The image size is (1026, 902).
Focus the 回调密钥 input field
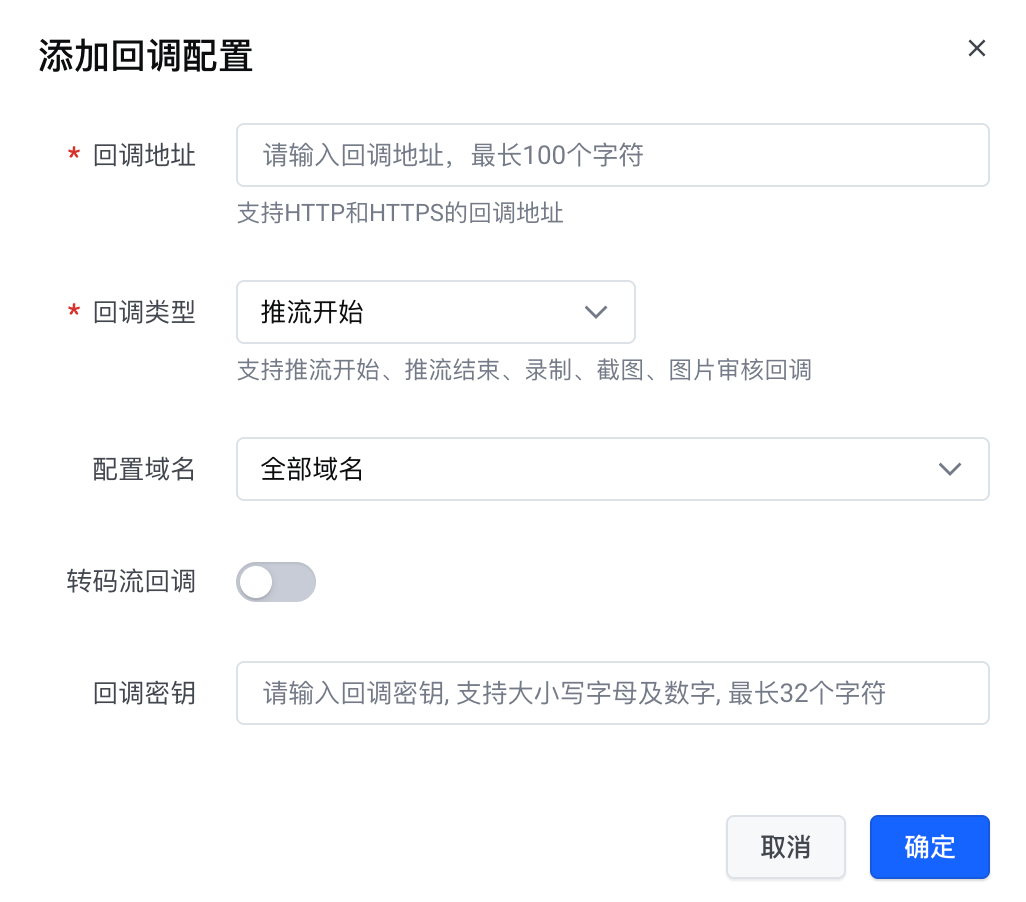[x=612, y=693]
